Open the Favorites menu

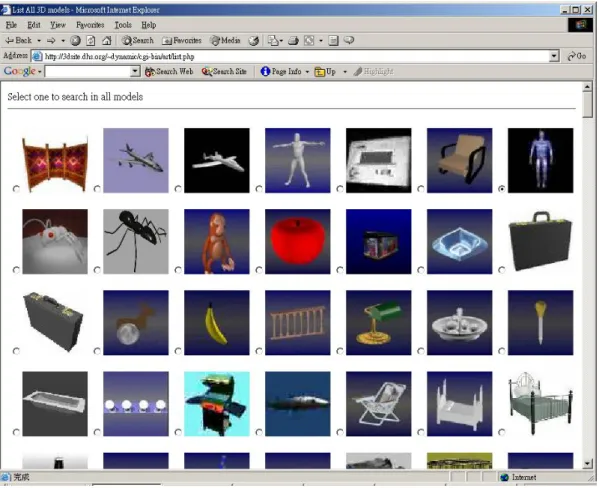coord(90,25)
